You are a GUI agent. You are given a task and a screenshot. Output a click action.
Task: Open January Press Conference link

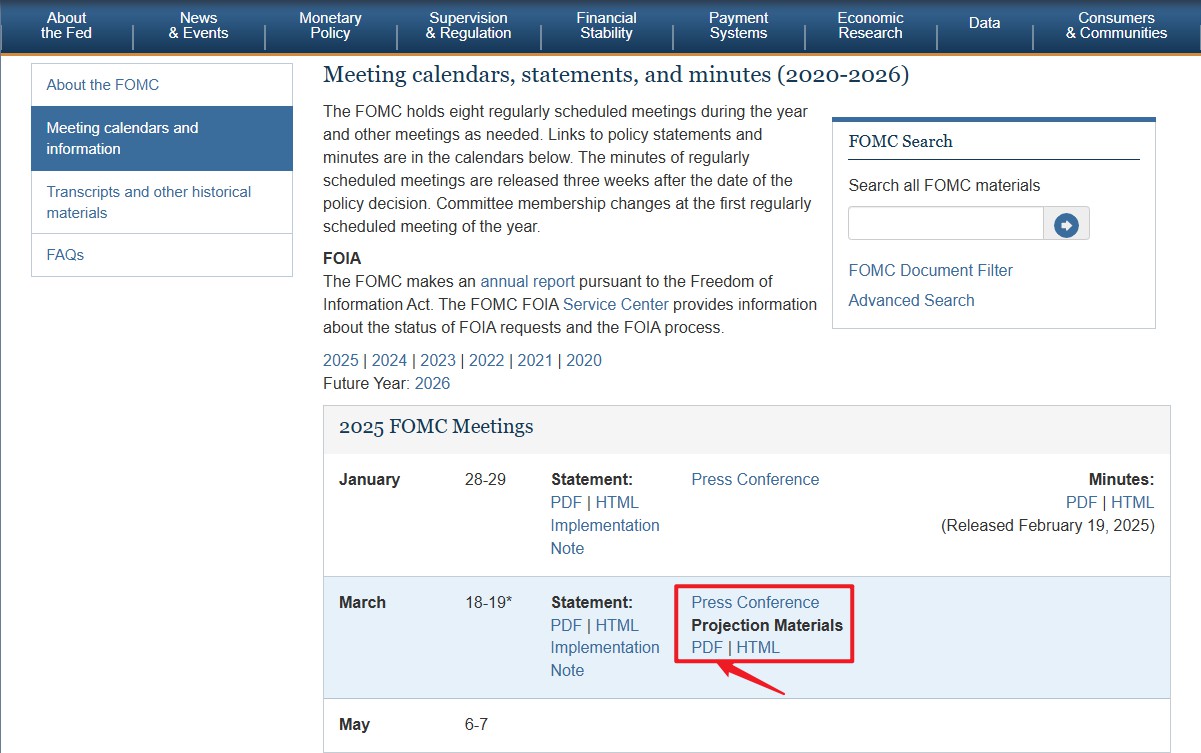[755, 479]
